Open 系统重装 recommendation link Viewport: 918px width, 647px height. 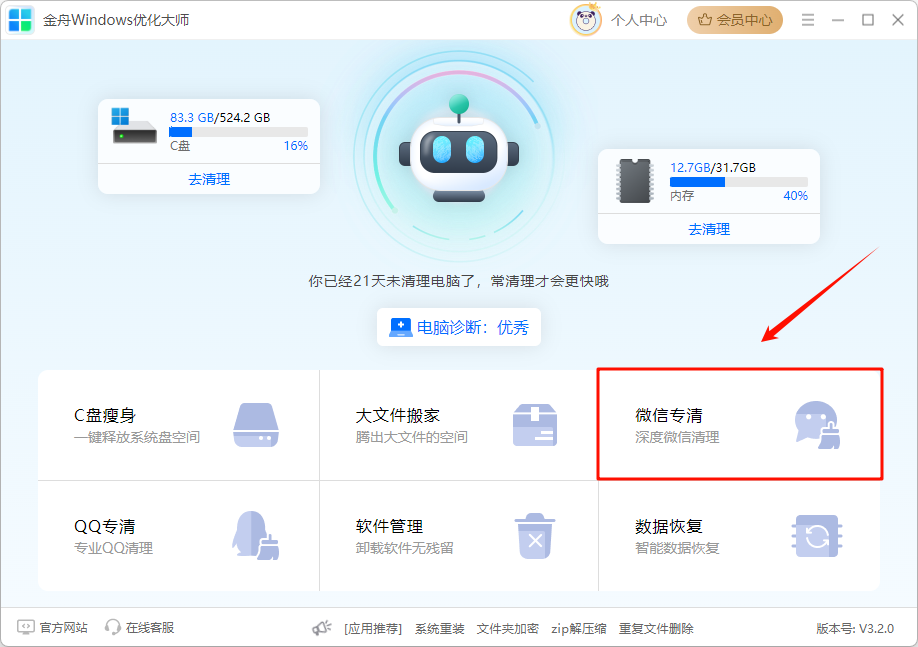(x=440, y=628)
